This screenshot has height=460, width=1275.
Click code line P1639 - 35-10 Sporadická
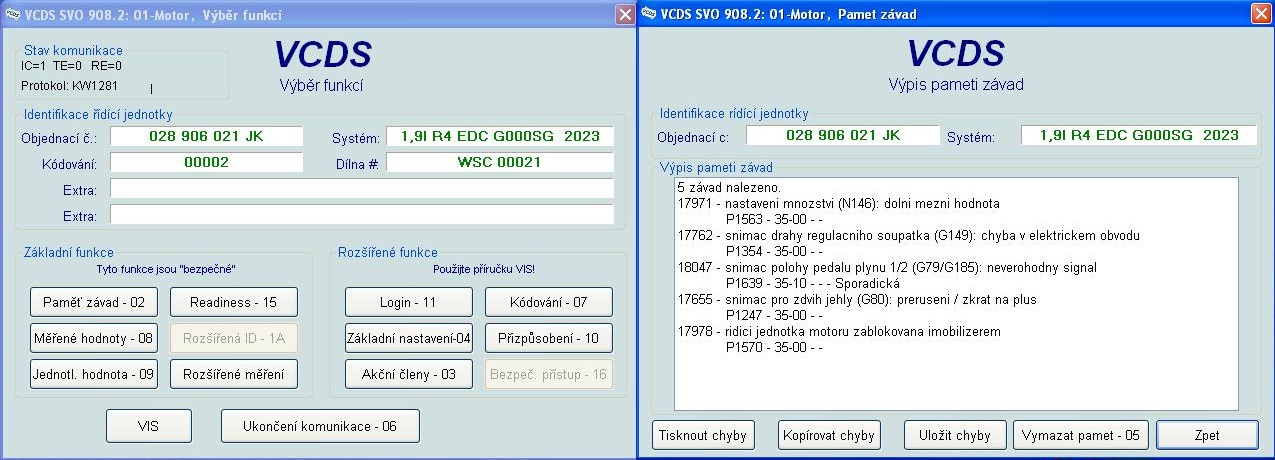(x=812, y=284)
